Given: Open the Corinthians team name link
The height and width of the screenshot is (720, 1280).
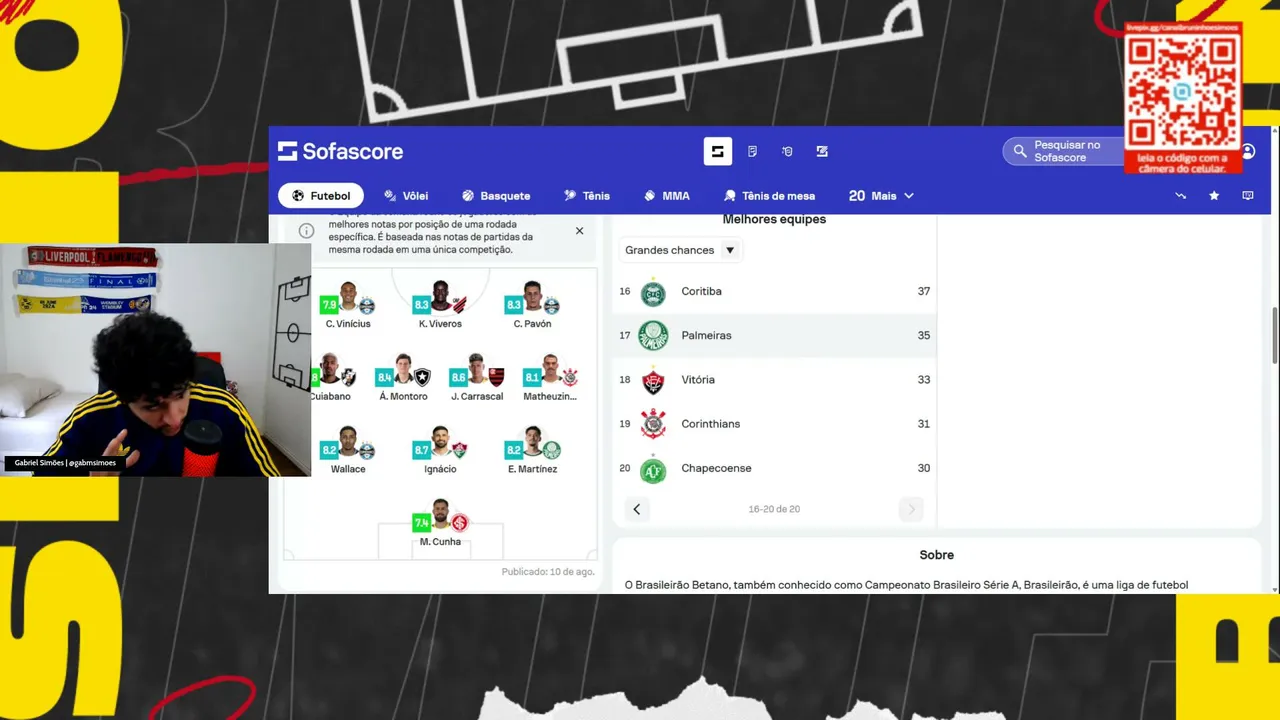Looking at the screenshot, I should [x=710, y=424].
